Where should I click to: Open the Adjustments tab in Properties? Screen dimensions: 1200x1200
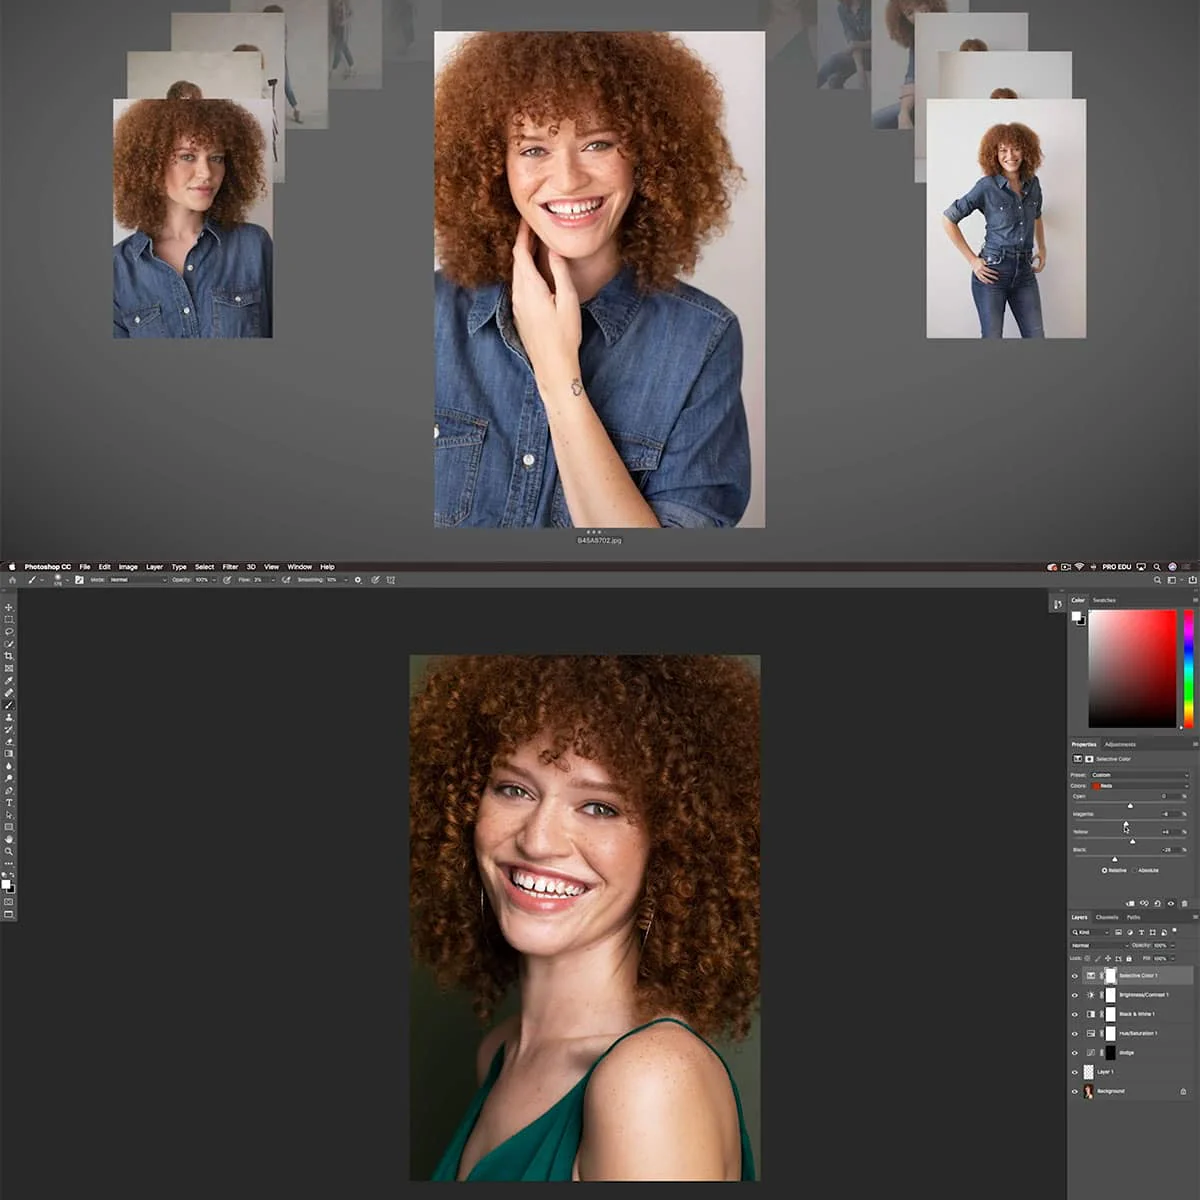pyautogui.click(x=1120, y=744)
